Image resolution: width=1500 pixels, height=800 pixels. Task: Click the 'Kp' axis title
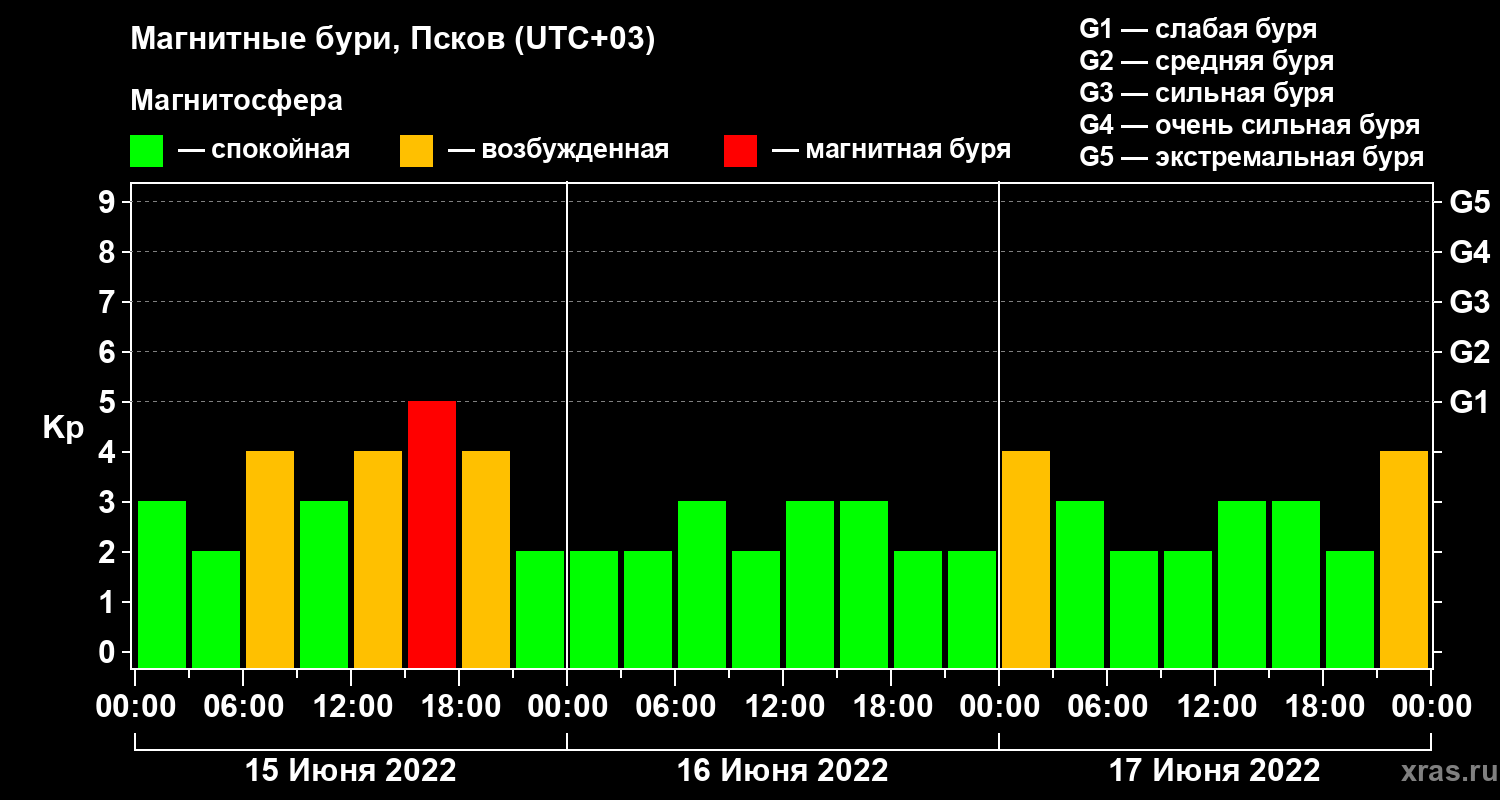[63, 428]
